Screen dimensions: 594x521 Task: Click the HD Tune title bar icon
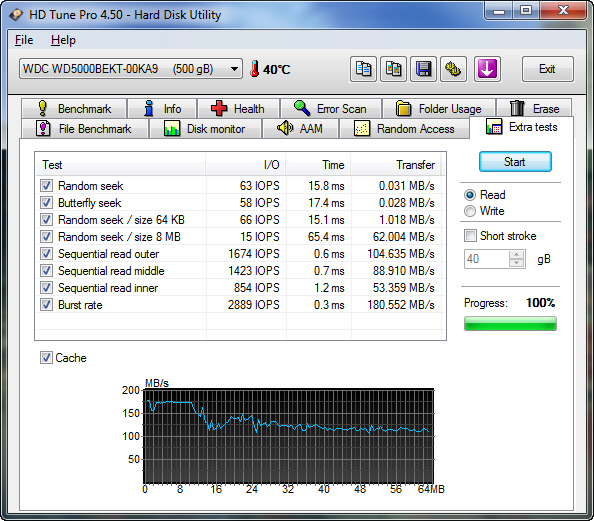[x=16, y=15]
